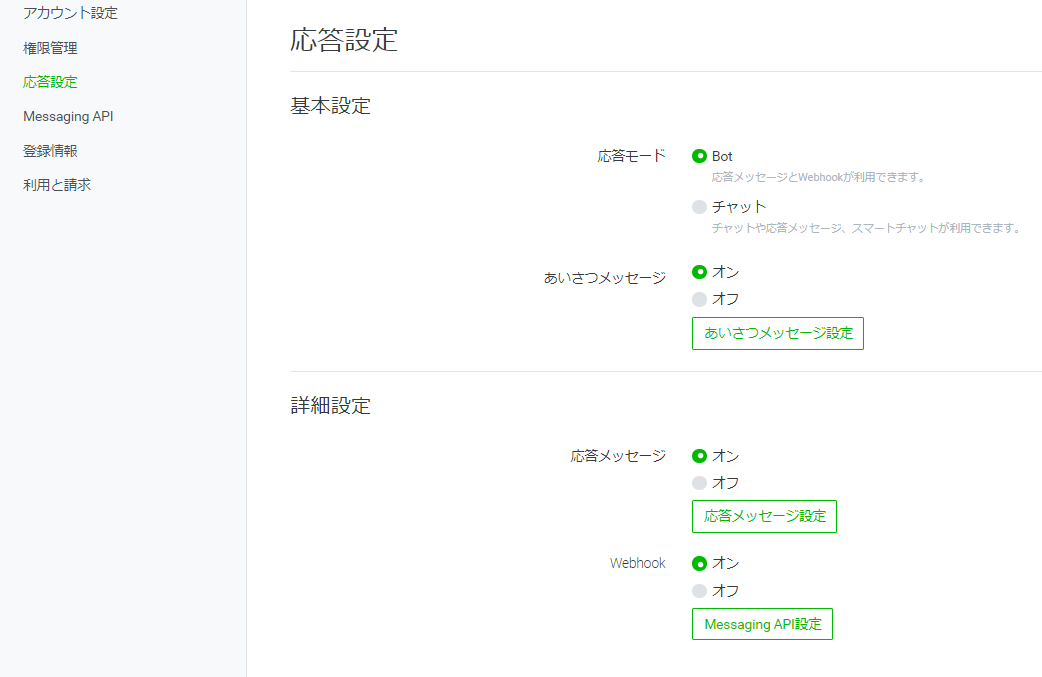
Task: Select the チャット response mode radio button
Action: [x=699, y=207]
